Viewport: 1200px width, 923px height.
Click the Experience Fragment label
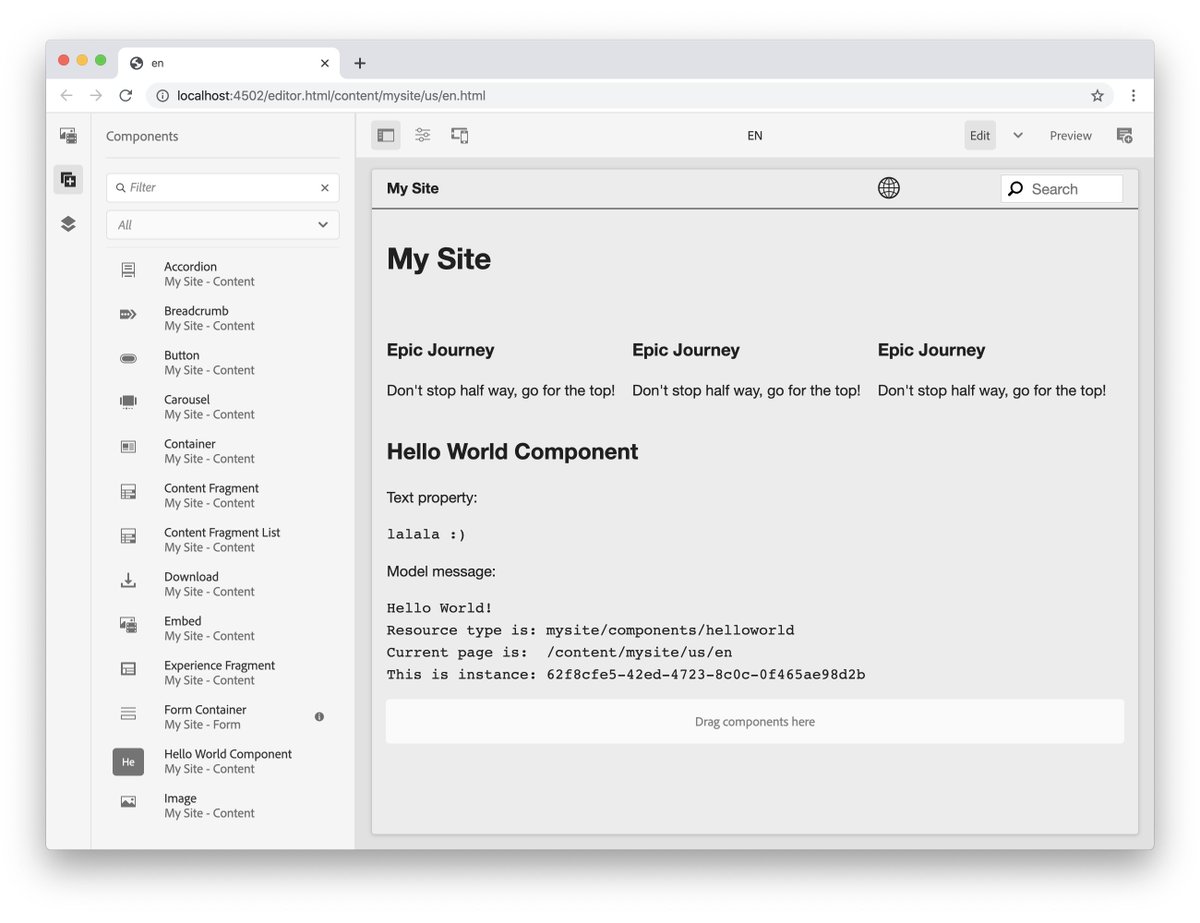[x=219, y=666]
